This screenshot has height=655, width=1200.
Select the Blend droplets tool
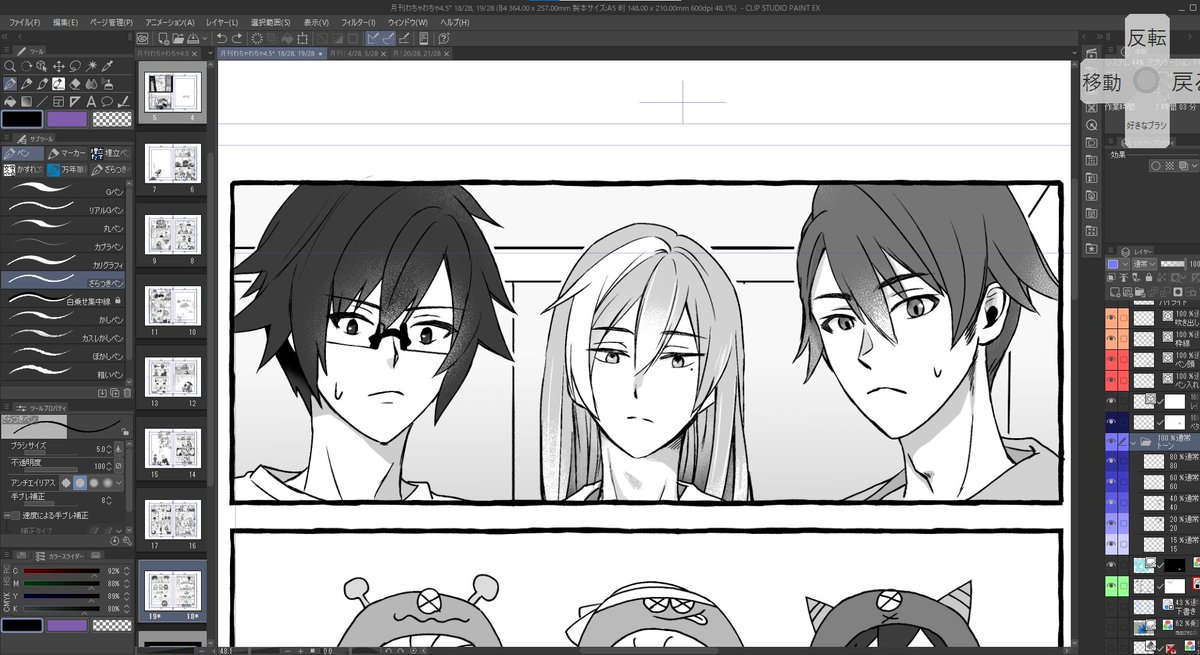90,84
